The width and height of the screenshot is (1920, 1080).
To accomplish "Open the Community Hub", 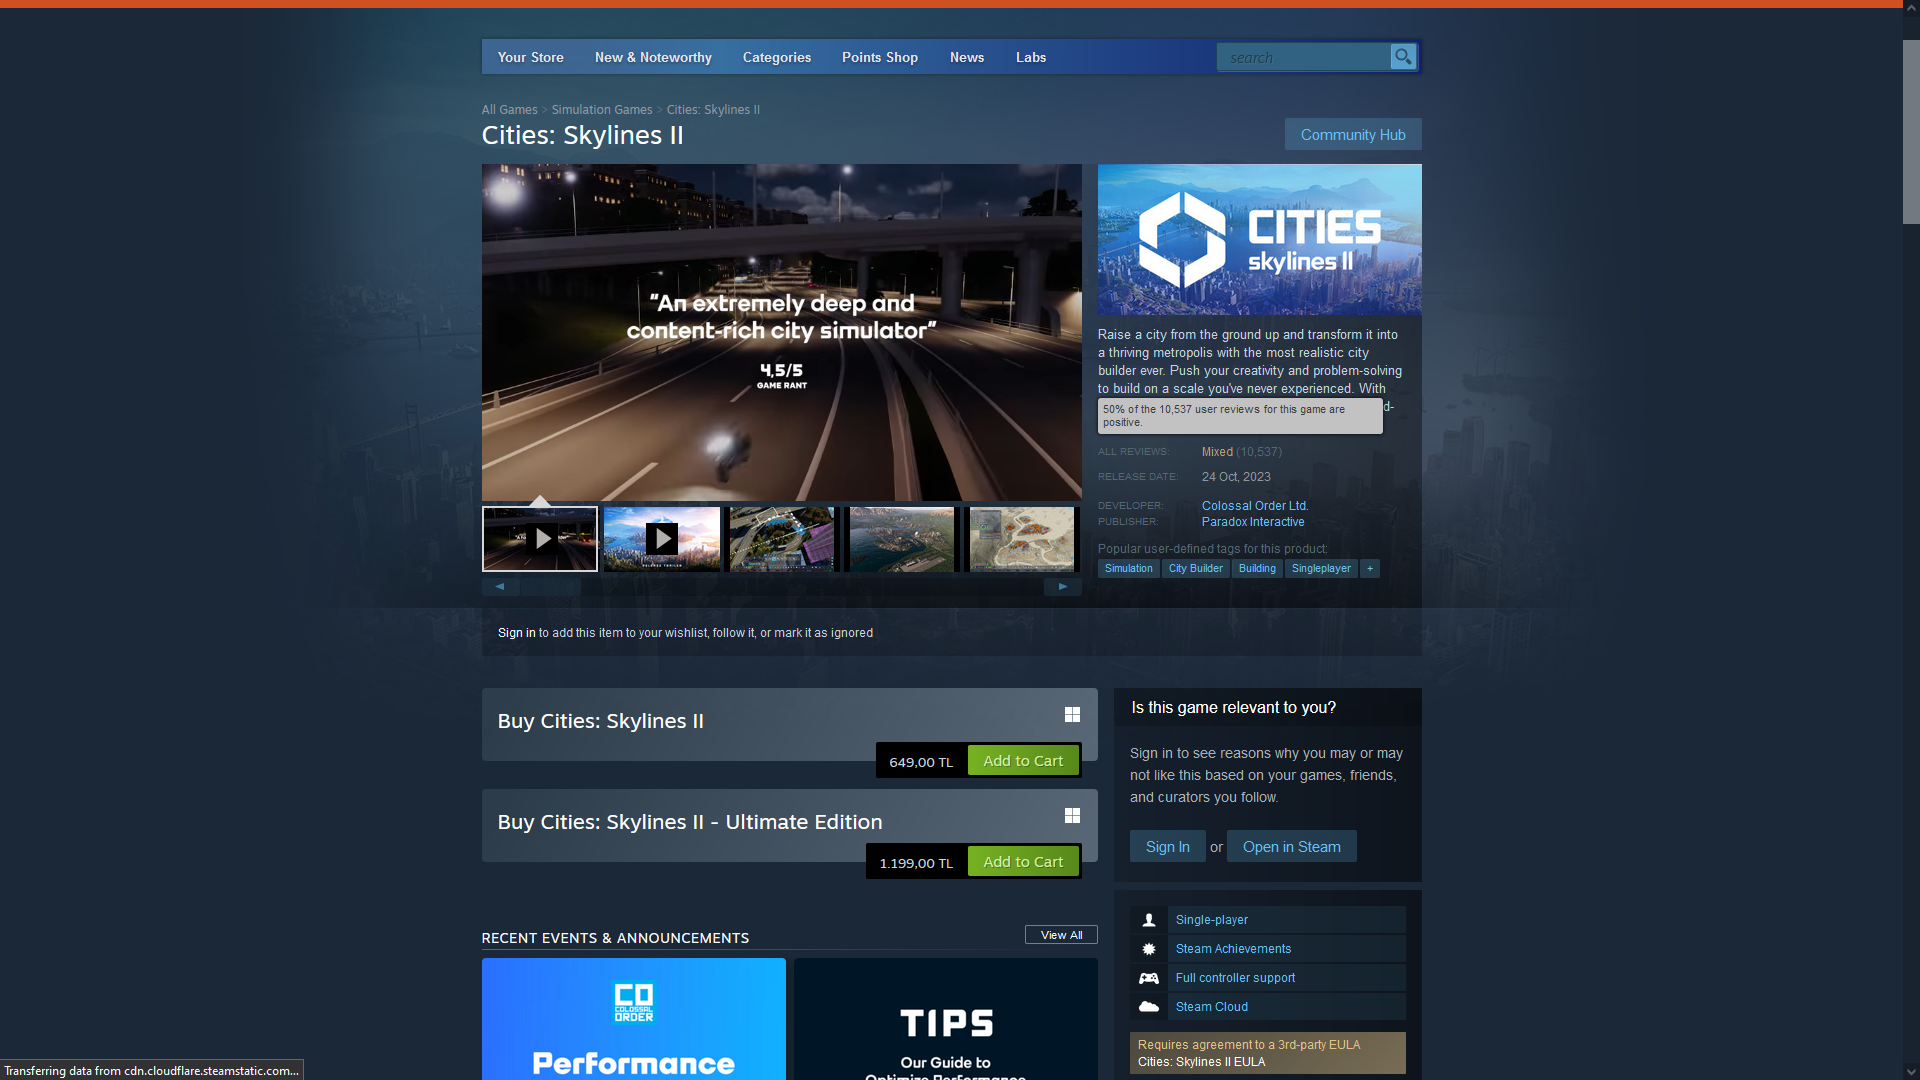I will click(x=1352, y=134).
